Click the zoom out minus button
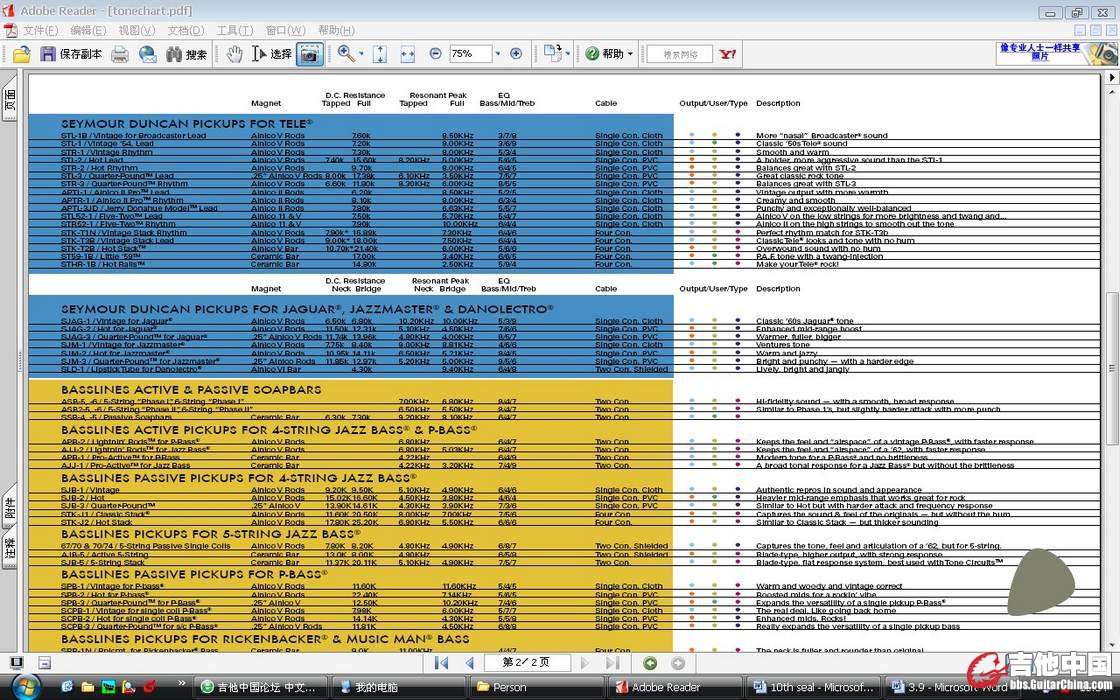The height and width of the screenshot is (700, 1120). 436,54
